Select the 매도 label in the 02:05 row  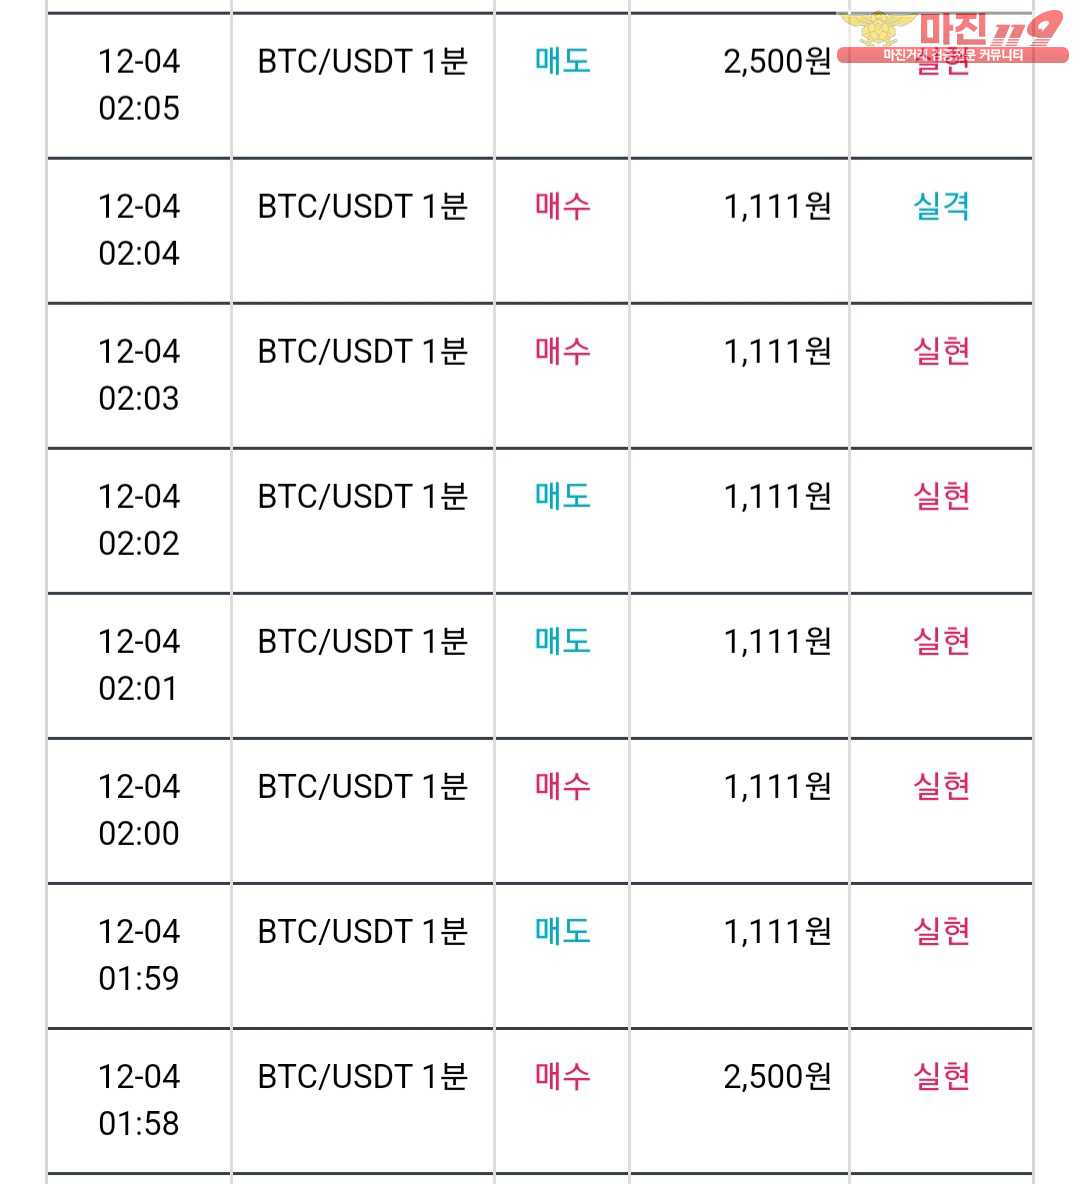563,61
